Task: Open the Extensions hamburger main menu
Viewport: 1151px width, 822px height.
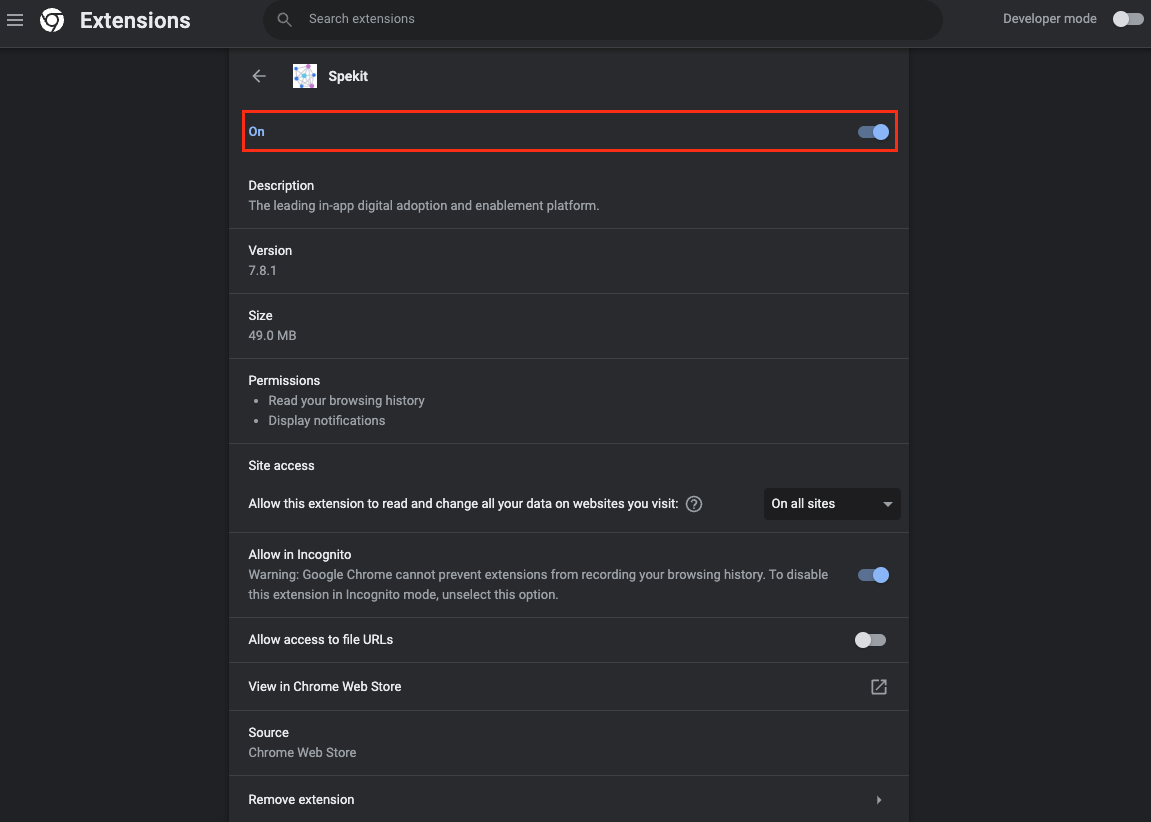Action: click(15, 20)
